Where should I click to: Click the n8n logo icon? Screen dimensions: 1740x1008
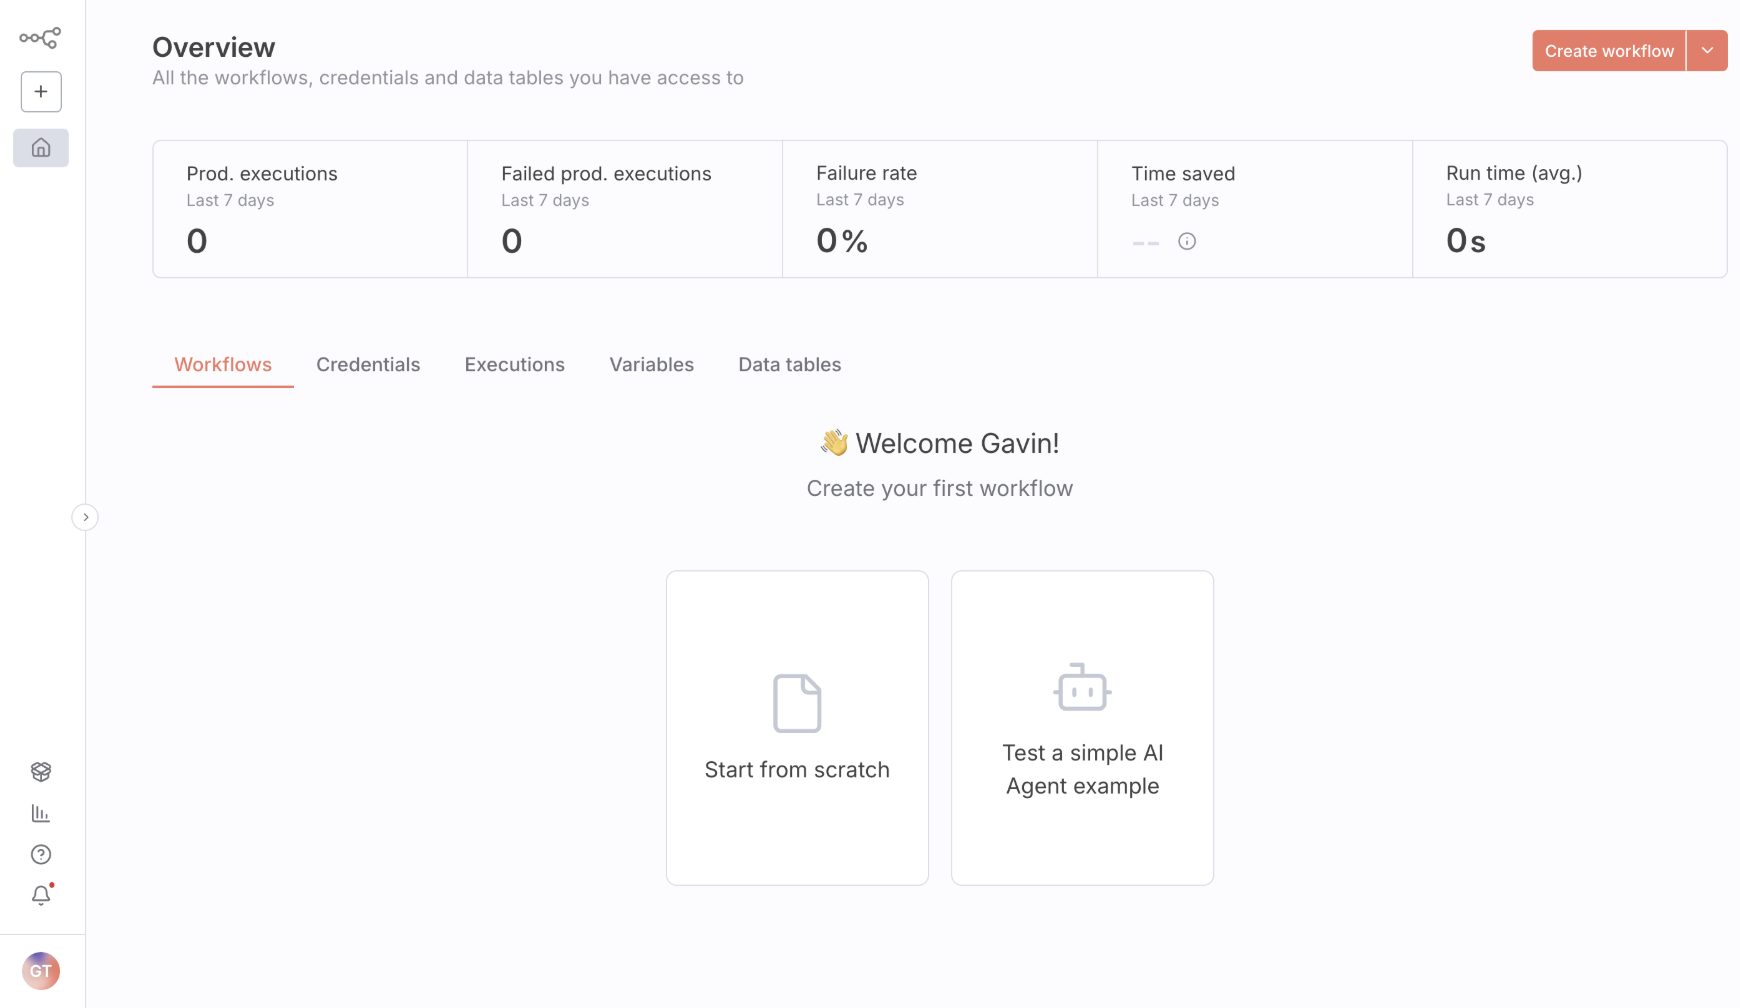tap(40, 38)
